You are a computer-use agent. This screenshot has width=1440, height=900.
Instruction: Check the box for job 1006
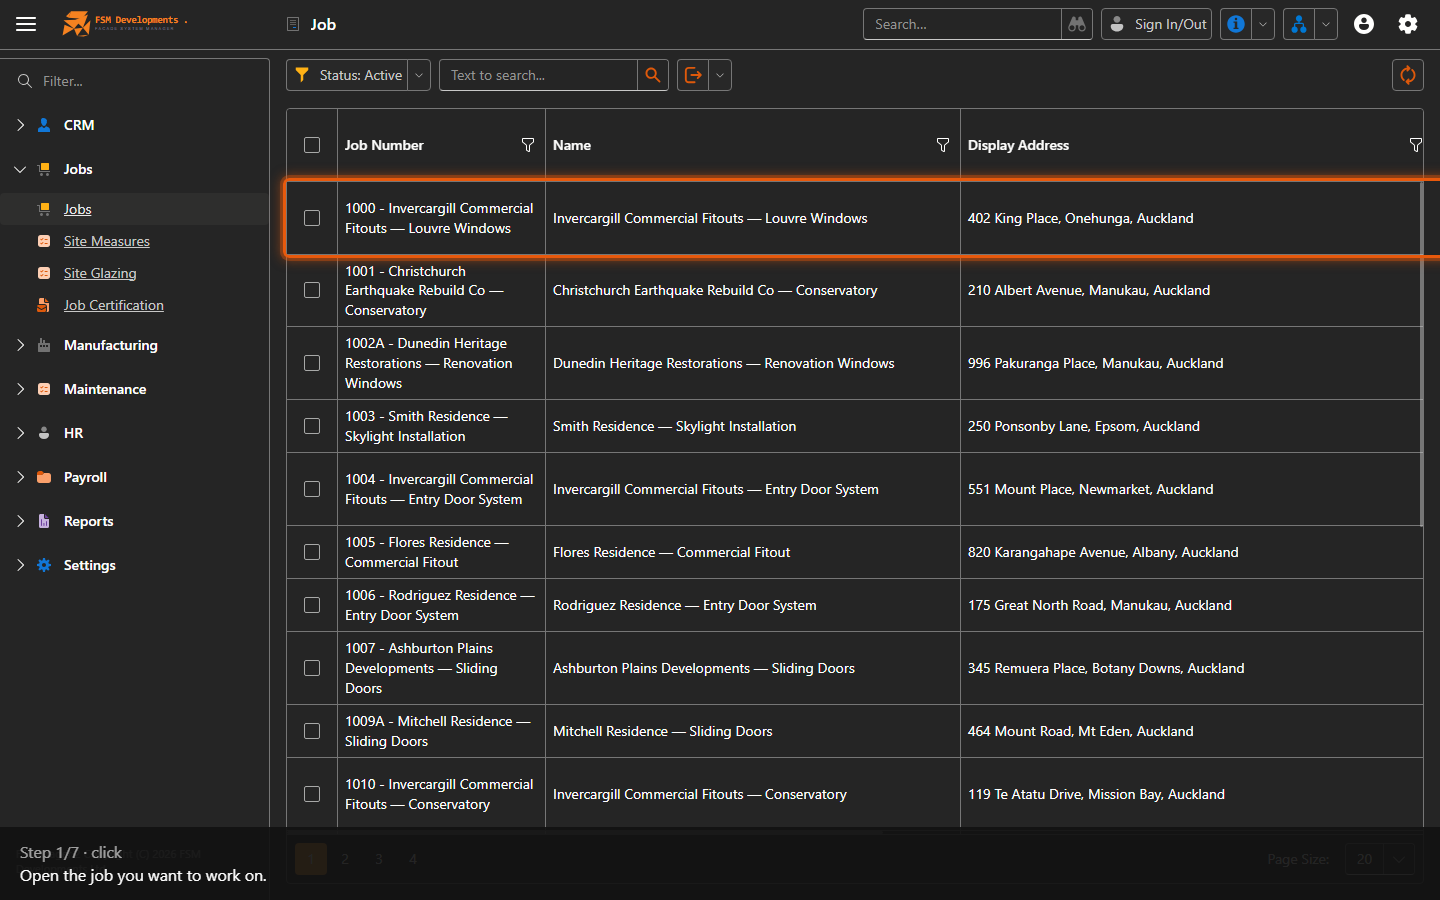[312, 605]
